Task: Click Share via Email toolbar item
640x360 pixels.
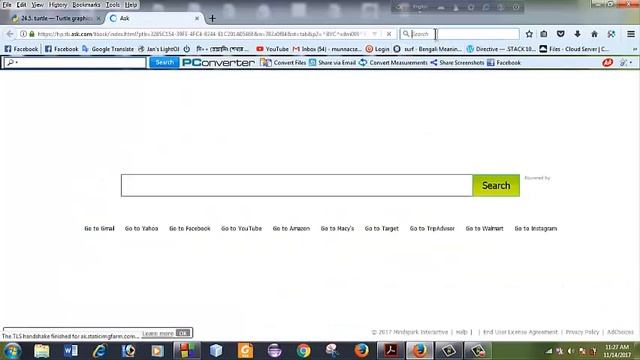Action: 332,62
